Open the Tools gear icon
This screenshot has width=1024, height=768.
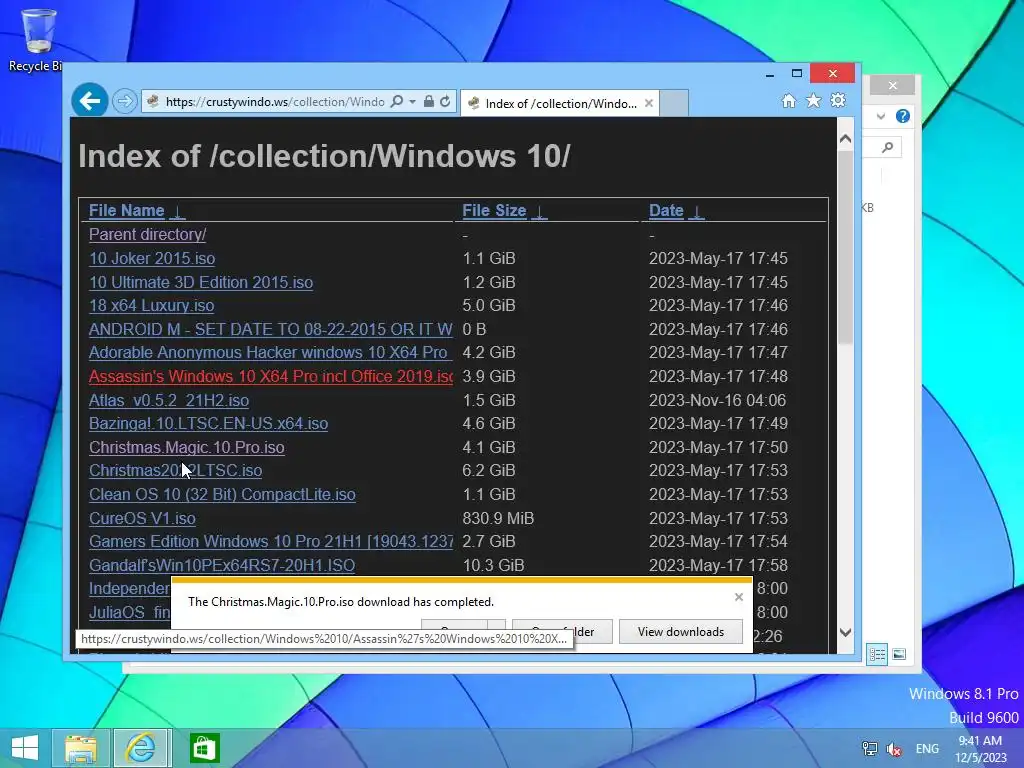(x=838, y=101)
